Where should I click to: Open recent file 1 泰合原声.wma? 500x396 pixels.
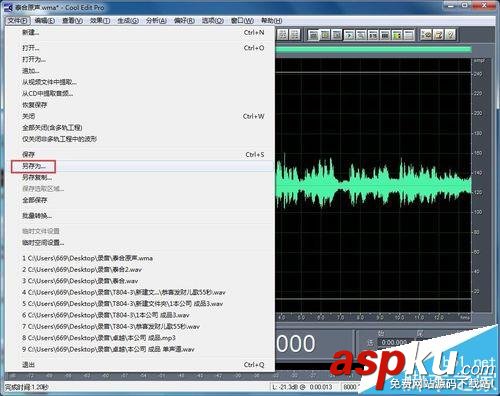point(140,258)
